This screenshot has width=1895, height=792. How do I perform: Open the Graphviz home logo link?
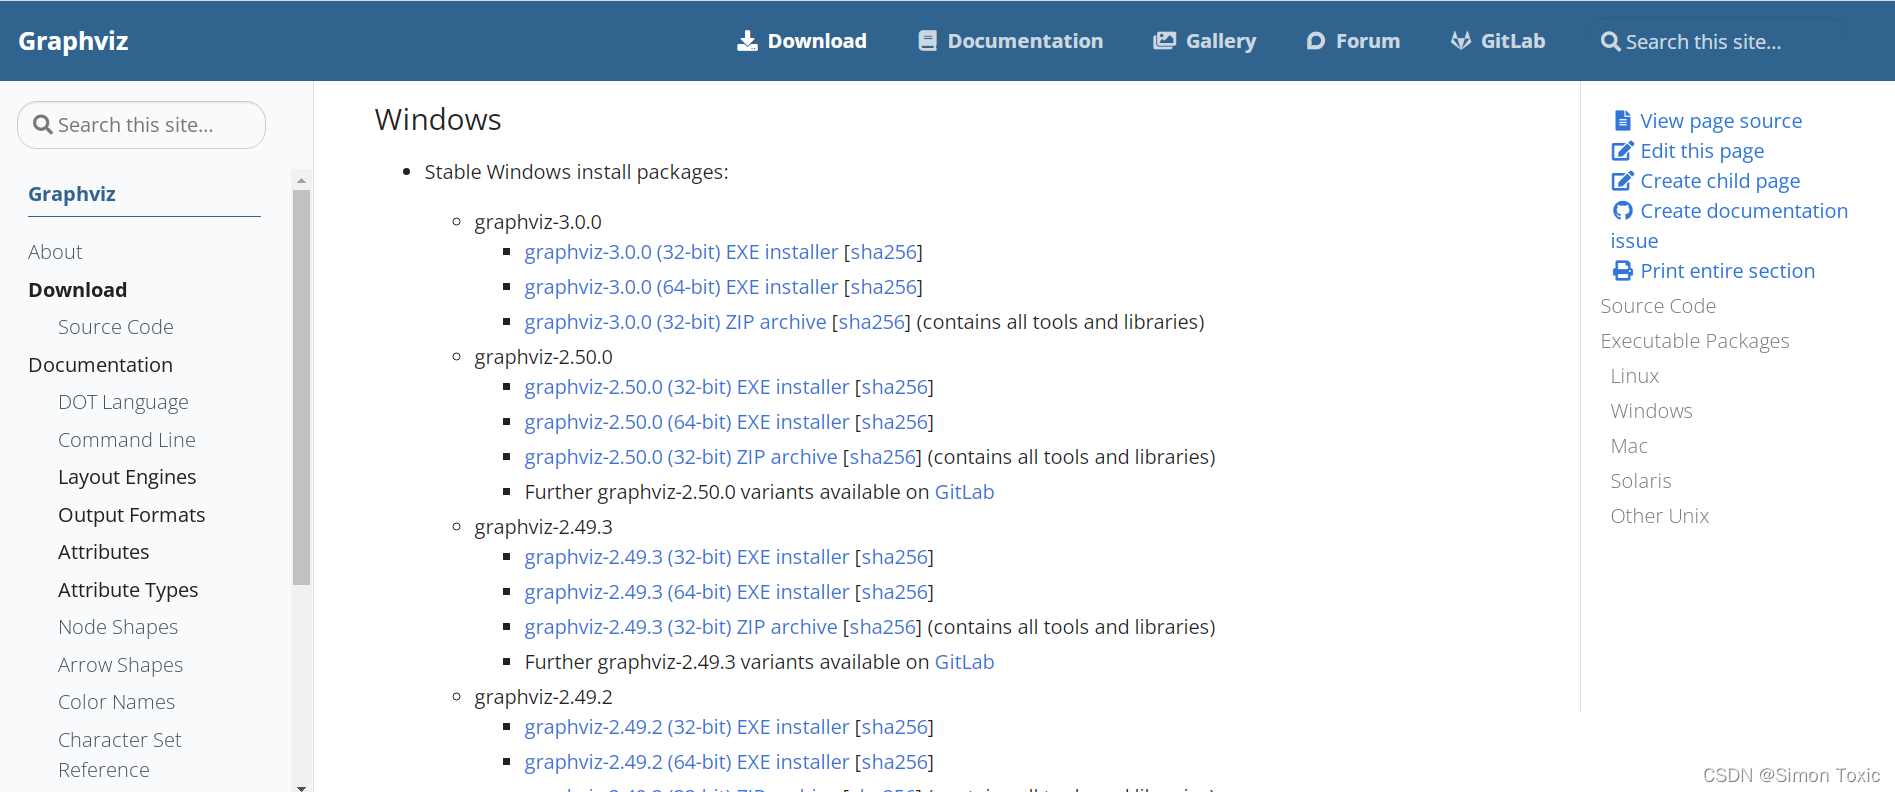(73, 41)
